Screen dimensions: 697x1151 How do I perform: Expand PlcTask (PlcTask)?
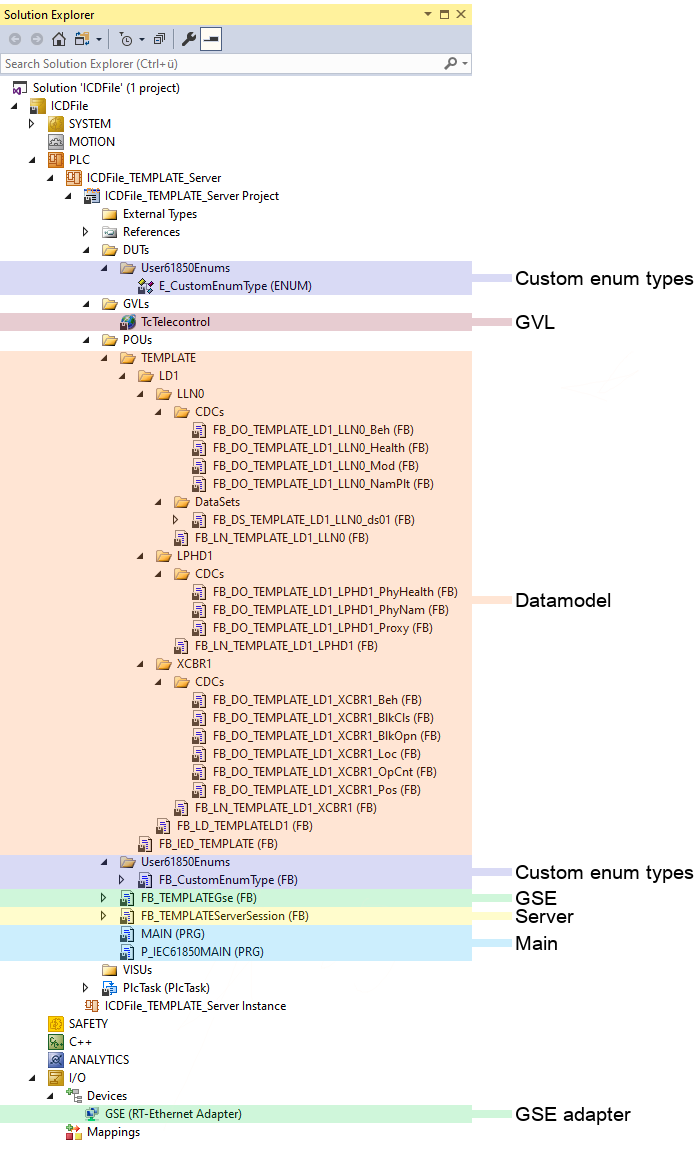point(85,987)
